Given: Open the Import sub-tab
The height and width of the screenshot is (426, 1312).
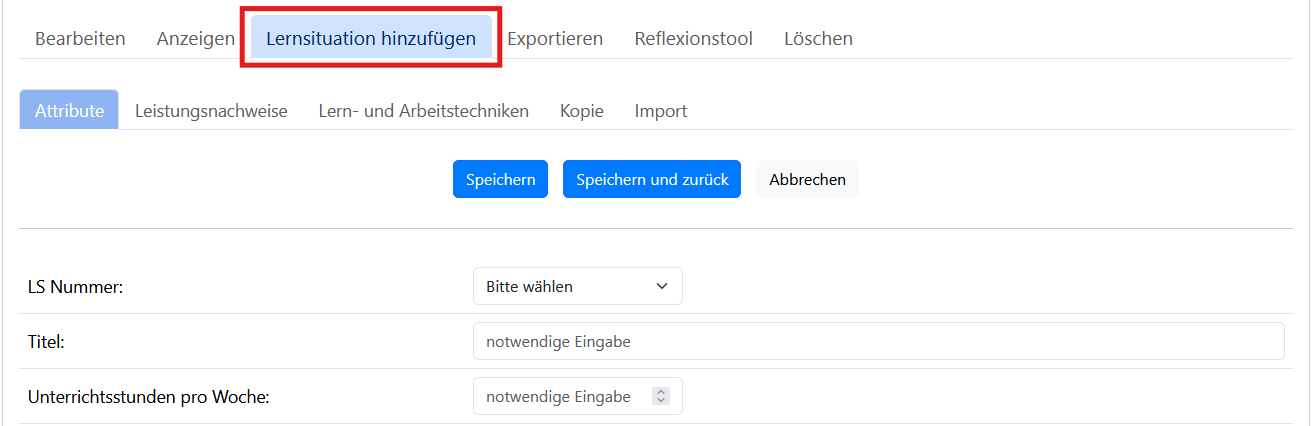Looking at the screenshot, I should 660,110.
